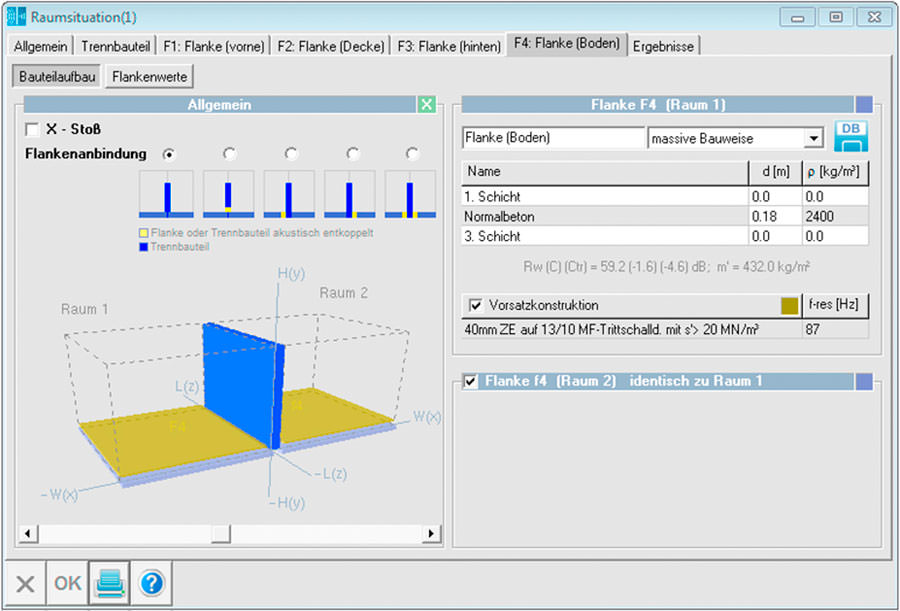
Task: Click blue square in Flanke F4 Raum 1 header
Action: pyautogui.click(x=864, y=105)
